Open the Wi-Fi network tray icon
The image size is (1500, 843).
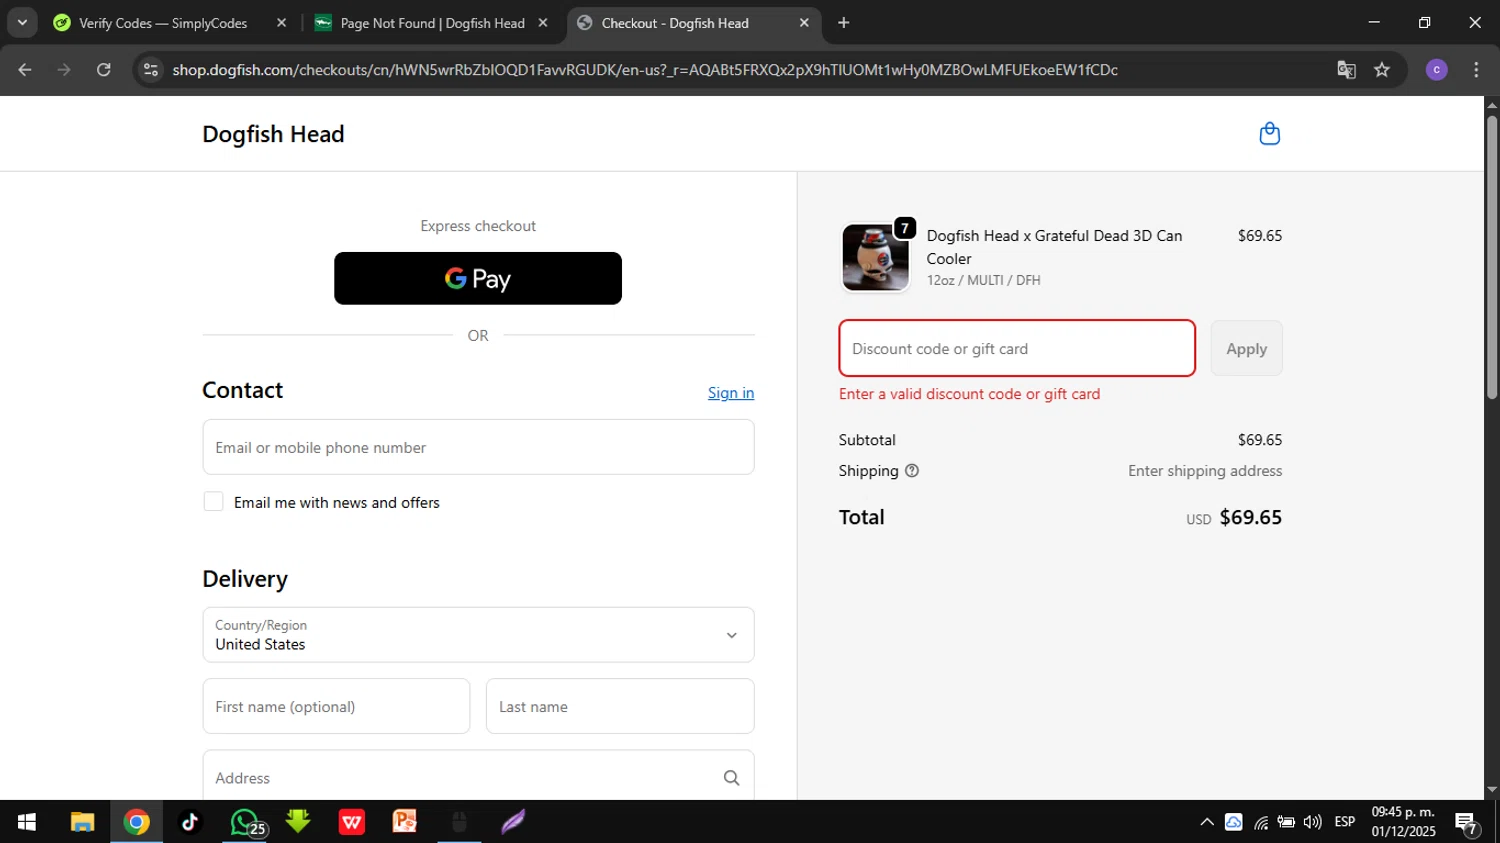click(x=1261, y=822)
